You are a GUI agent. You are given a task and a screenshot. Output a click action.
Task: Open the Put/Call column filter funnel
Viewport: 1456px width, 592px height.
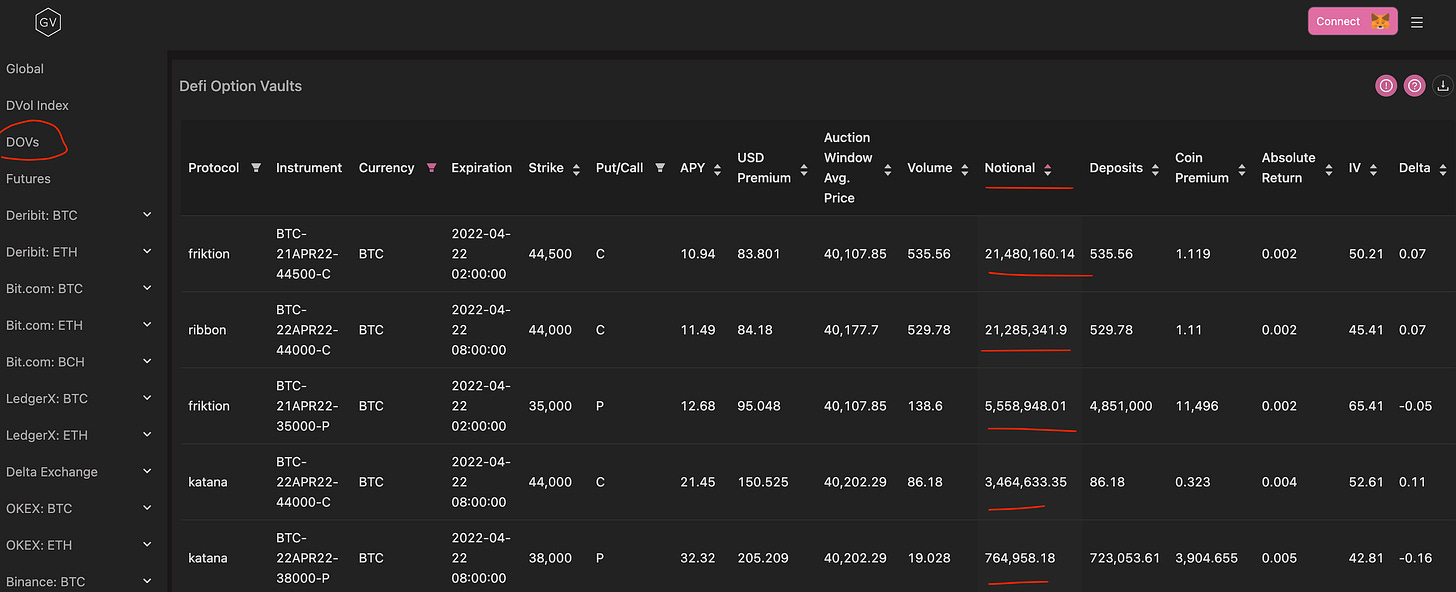pos(660,168)
